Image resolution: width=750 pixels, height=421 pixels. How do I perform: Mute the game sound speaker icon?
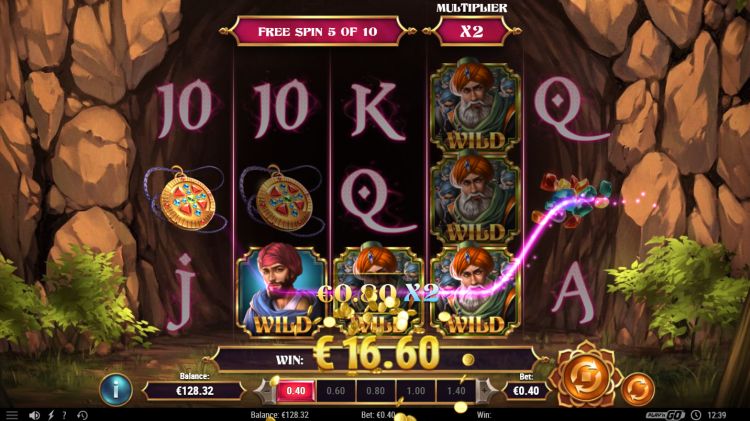click(x=34, y=415)
